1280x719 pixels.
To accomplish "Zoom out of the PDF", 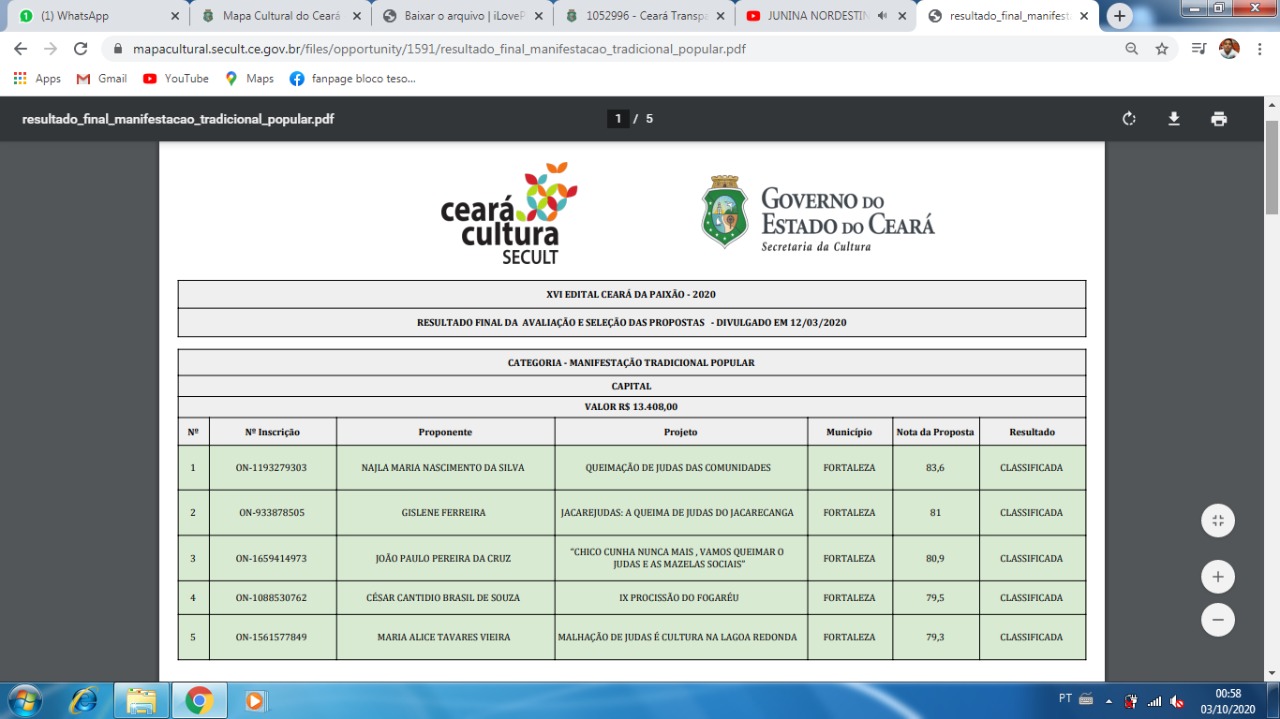I will pyautogui.click(x=1217, y=619).
